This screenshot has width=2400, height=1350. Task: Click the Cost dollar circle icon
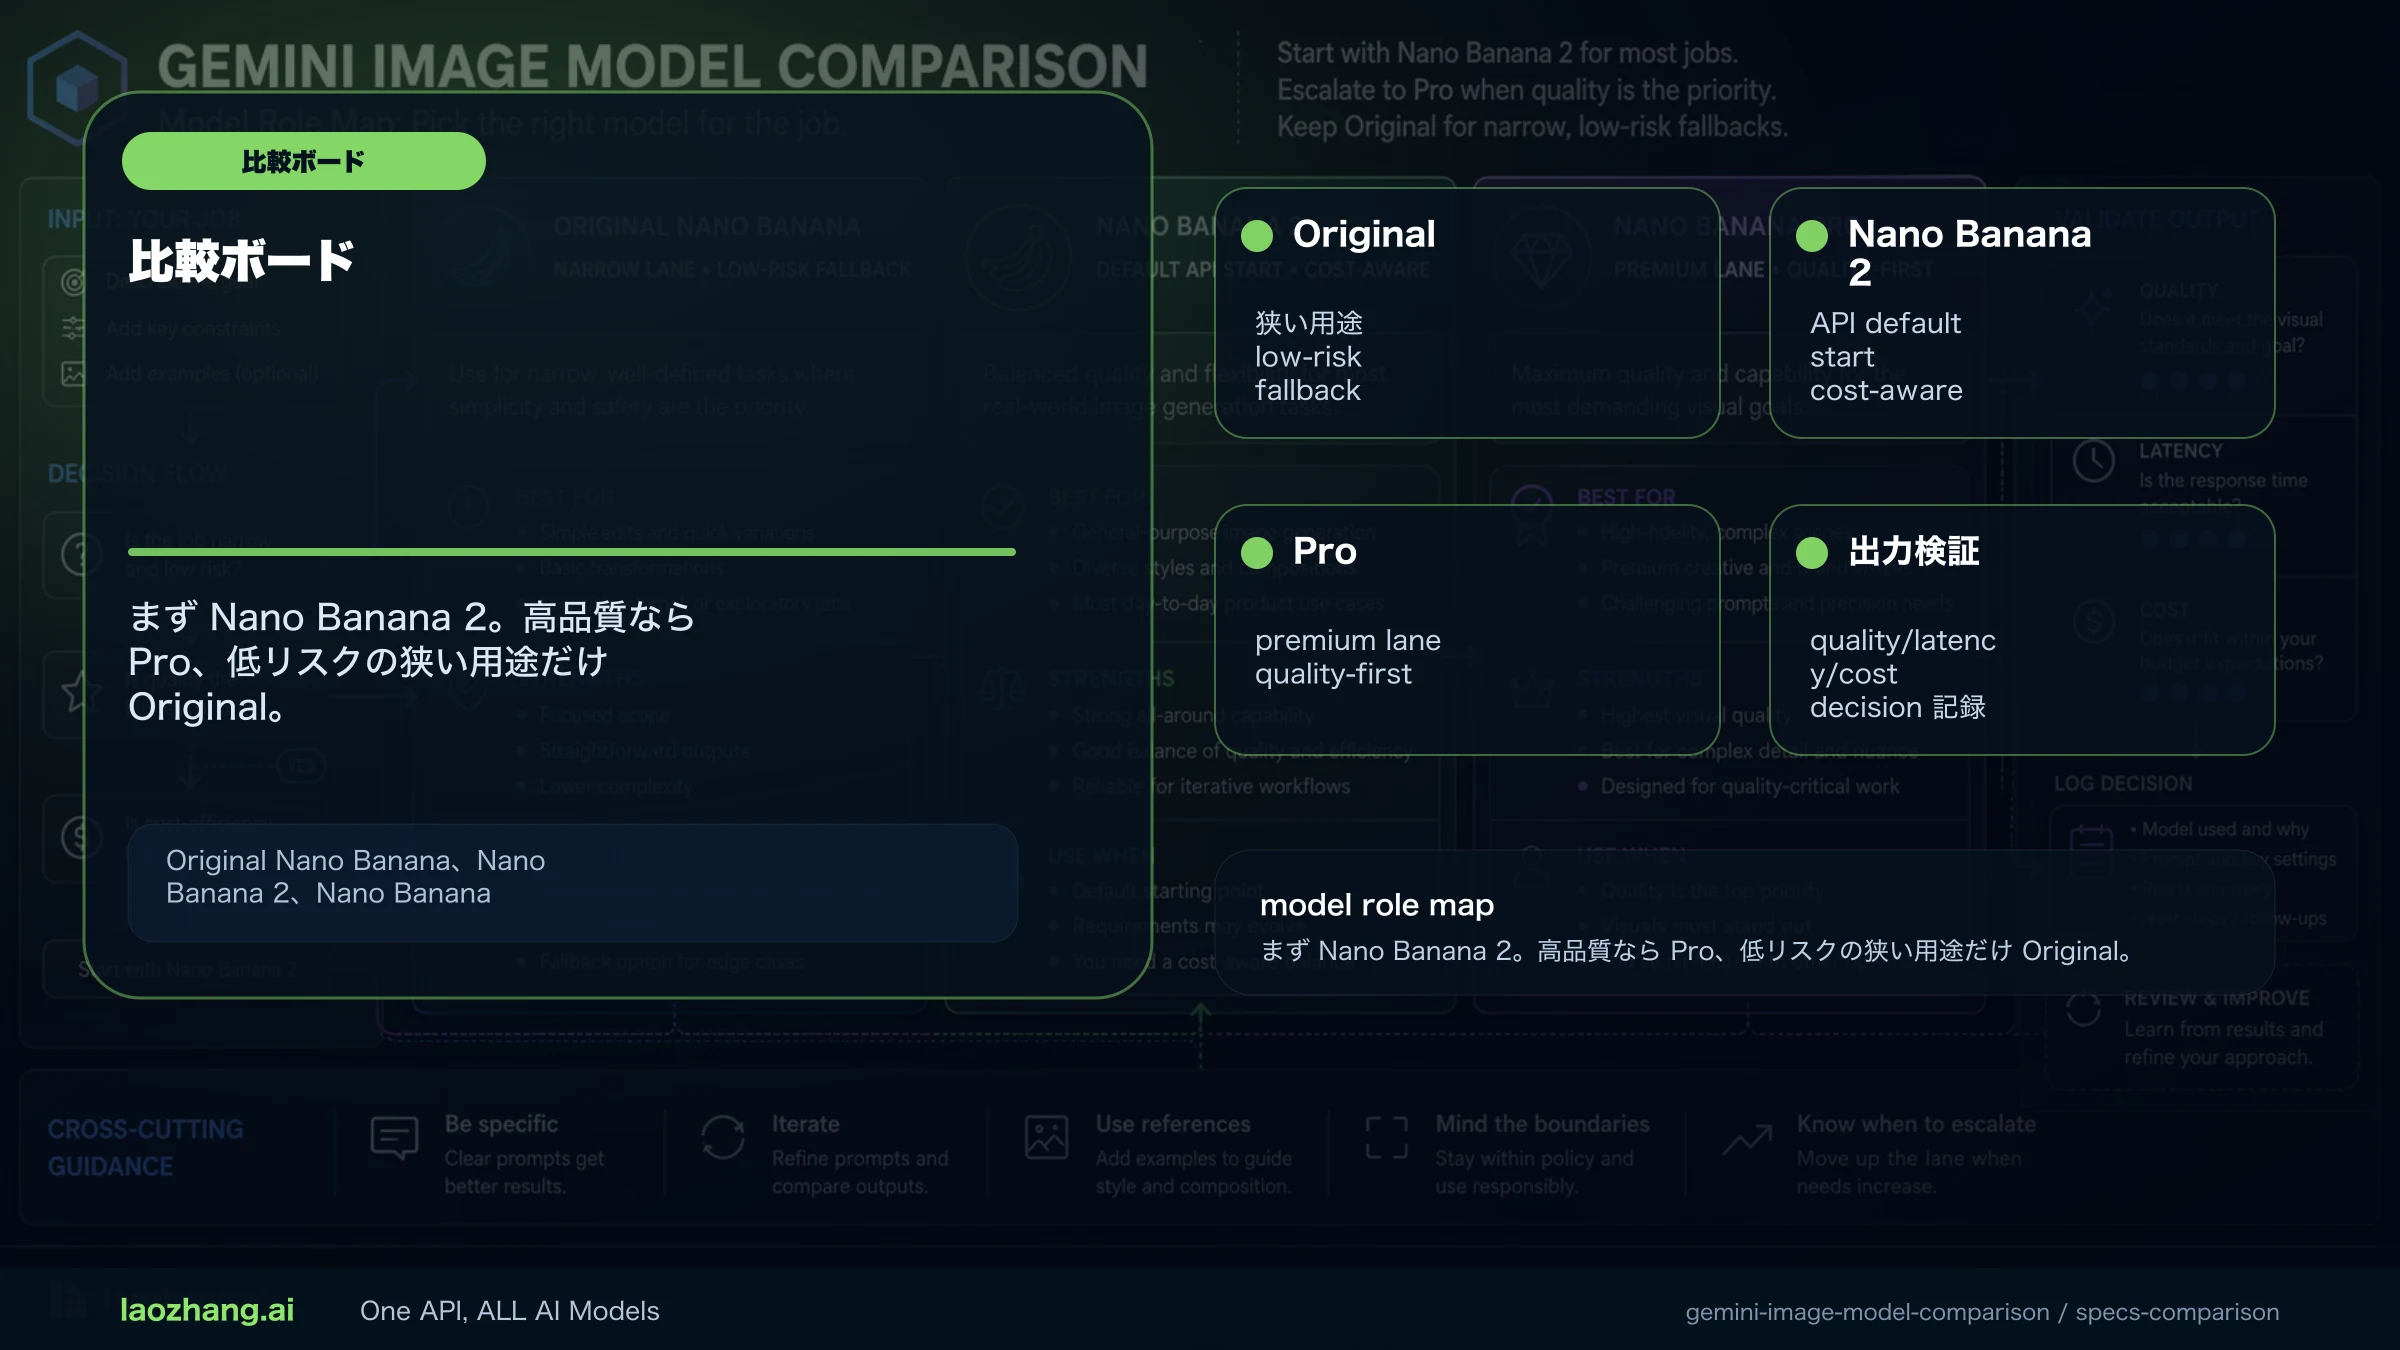(x=2093, y=622)
